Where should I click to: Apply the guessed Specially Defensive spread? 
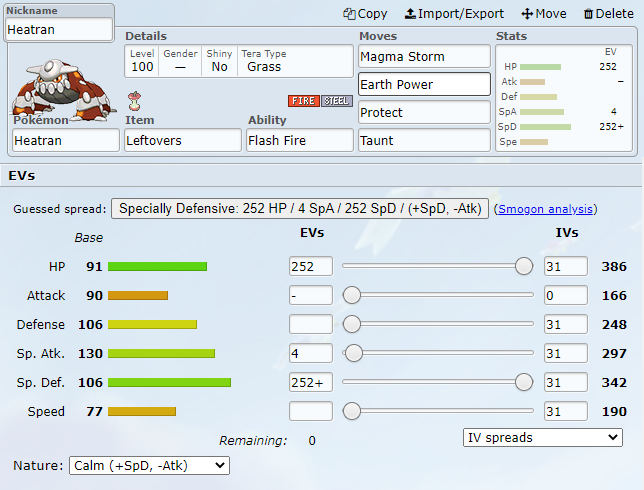click(x=300, y=209)
